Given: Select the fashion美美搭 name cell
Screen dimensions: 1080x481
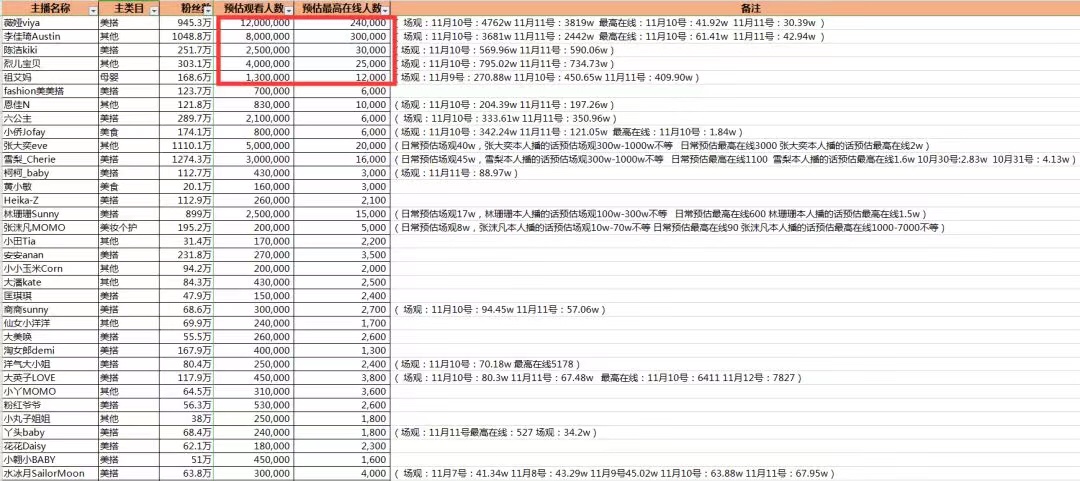Looking at the screenshot, I should point(50,91).
